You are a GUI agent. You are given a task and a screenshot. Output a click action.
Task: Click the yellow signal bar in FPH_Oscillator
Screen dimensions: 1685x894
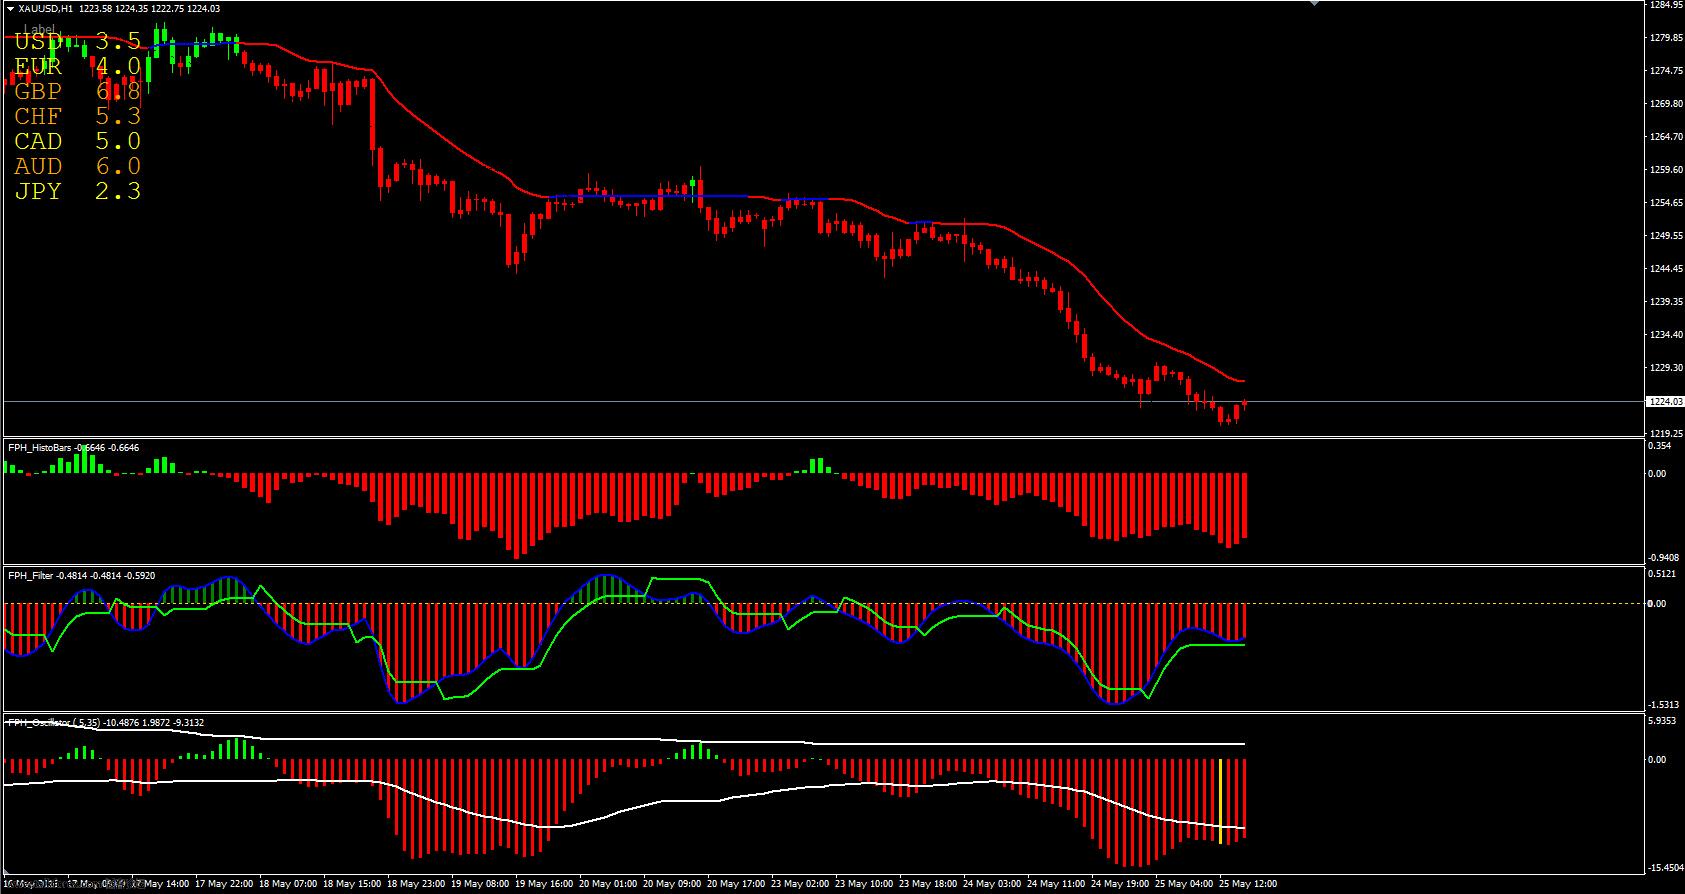point(1221,800)
